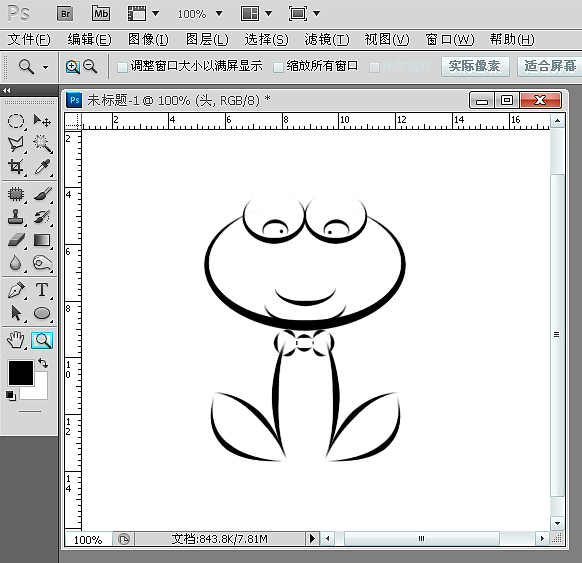Open the 图像(I) menu

(x=148, y=39)
